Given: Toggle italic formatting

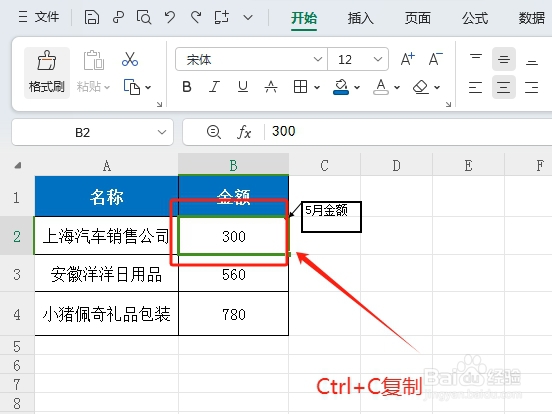Looking at the screenshot, I should (214, 87).
